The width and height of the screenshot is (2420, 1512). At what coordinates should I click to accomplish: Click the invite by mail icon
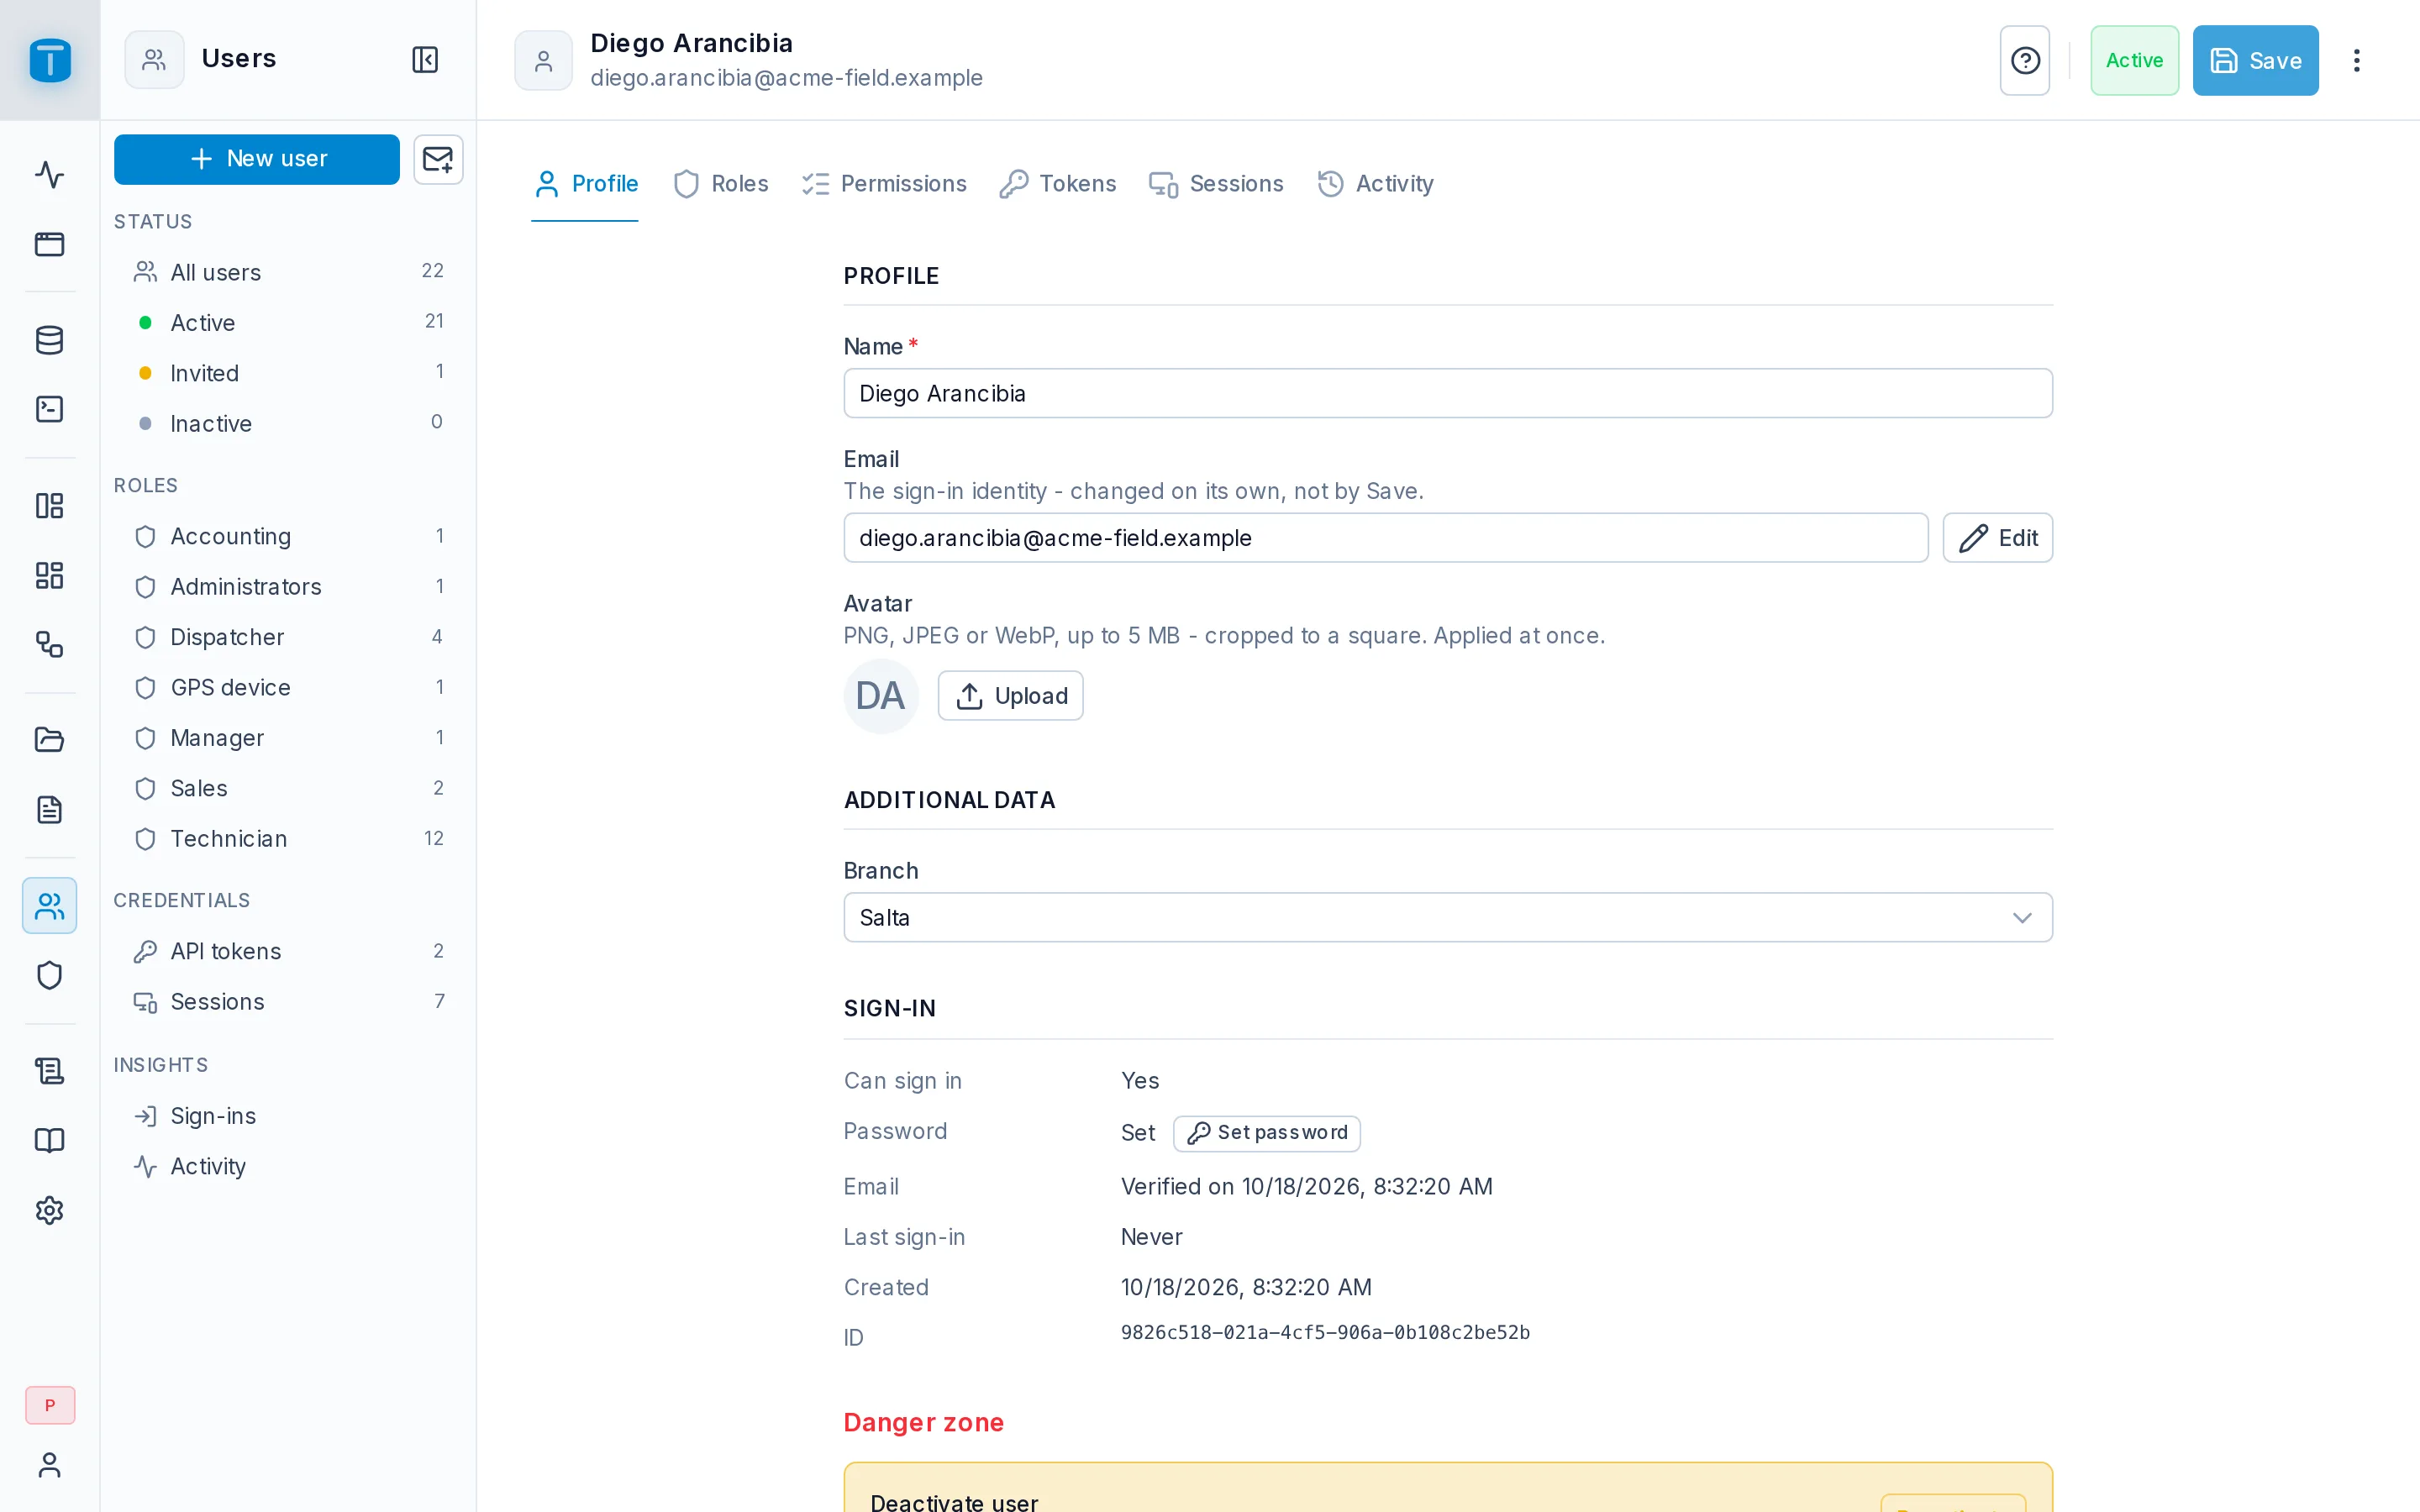click(x=438, y=159)
